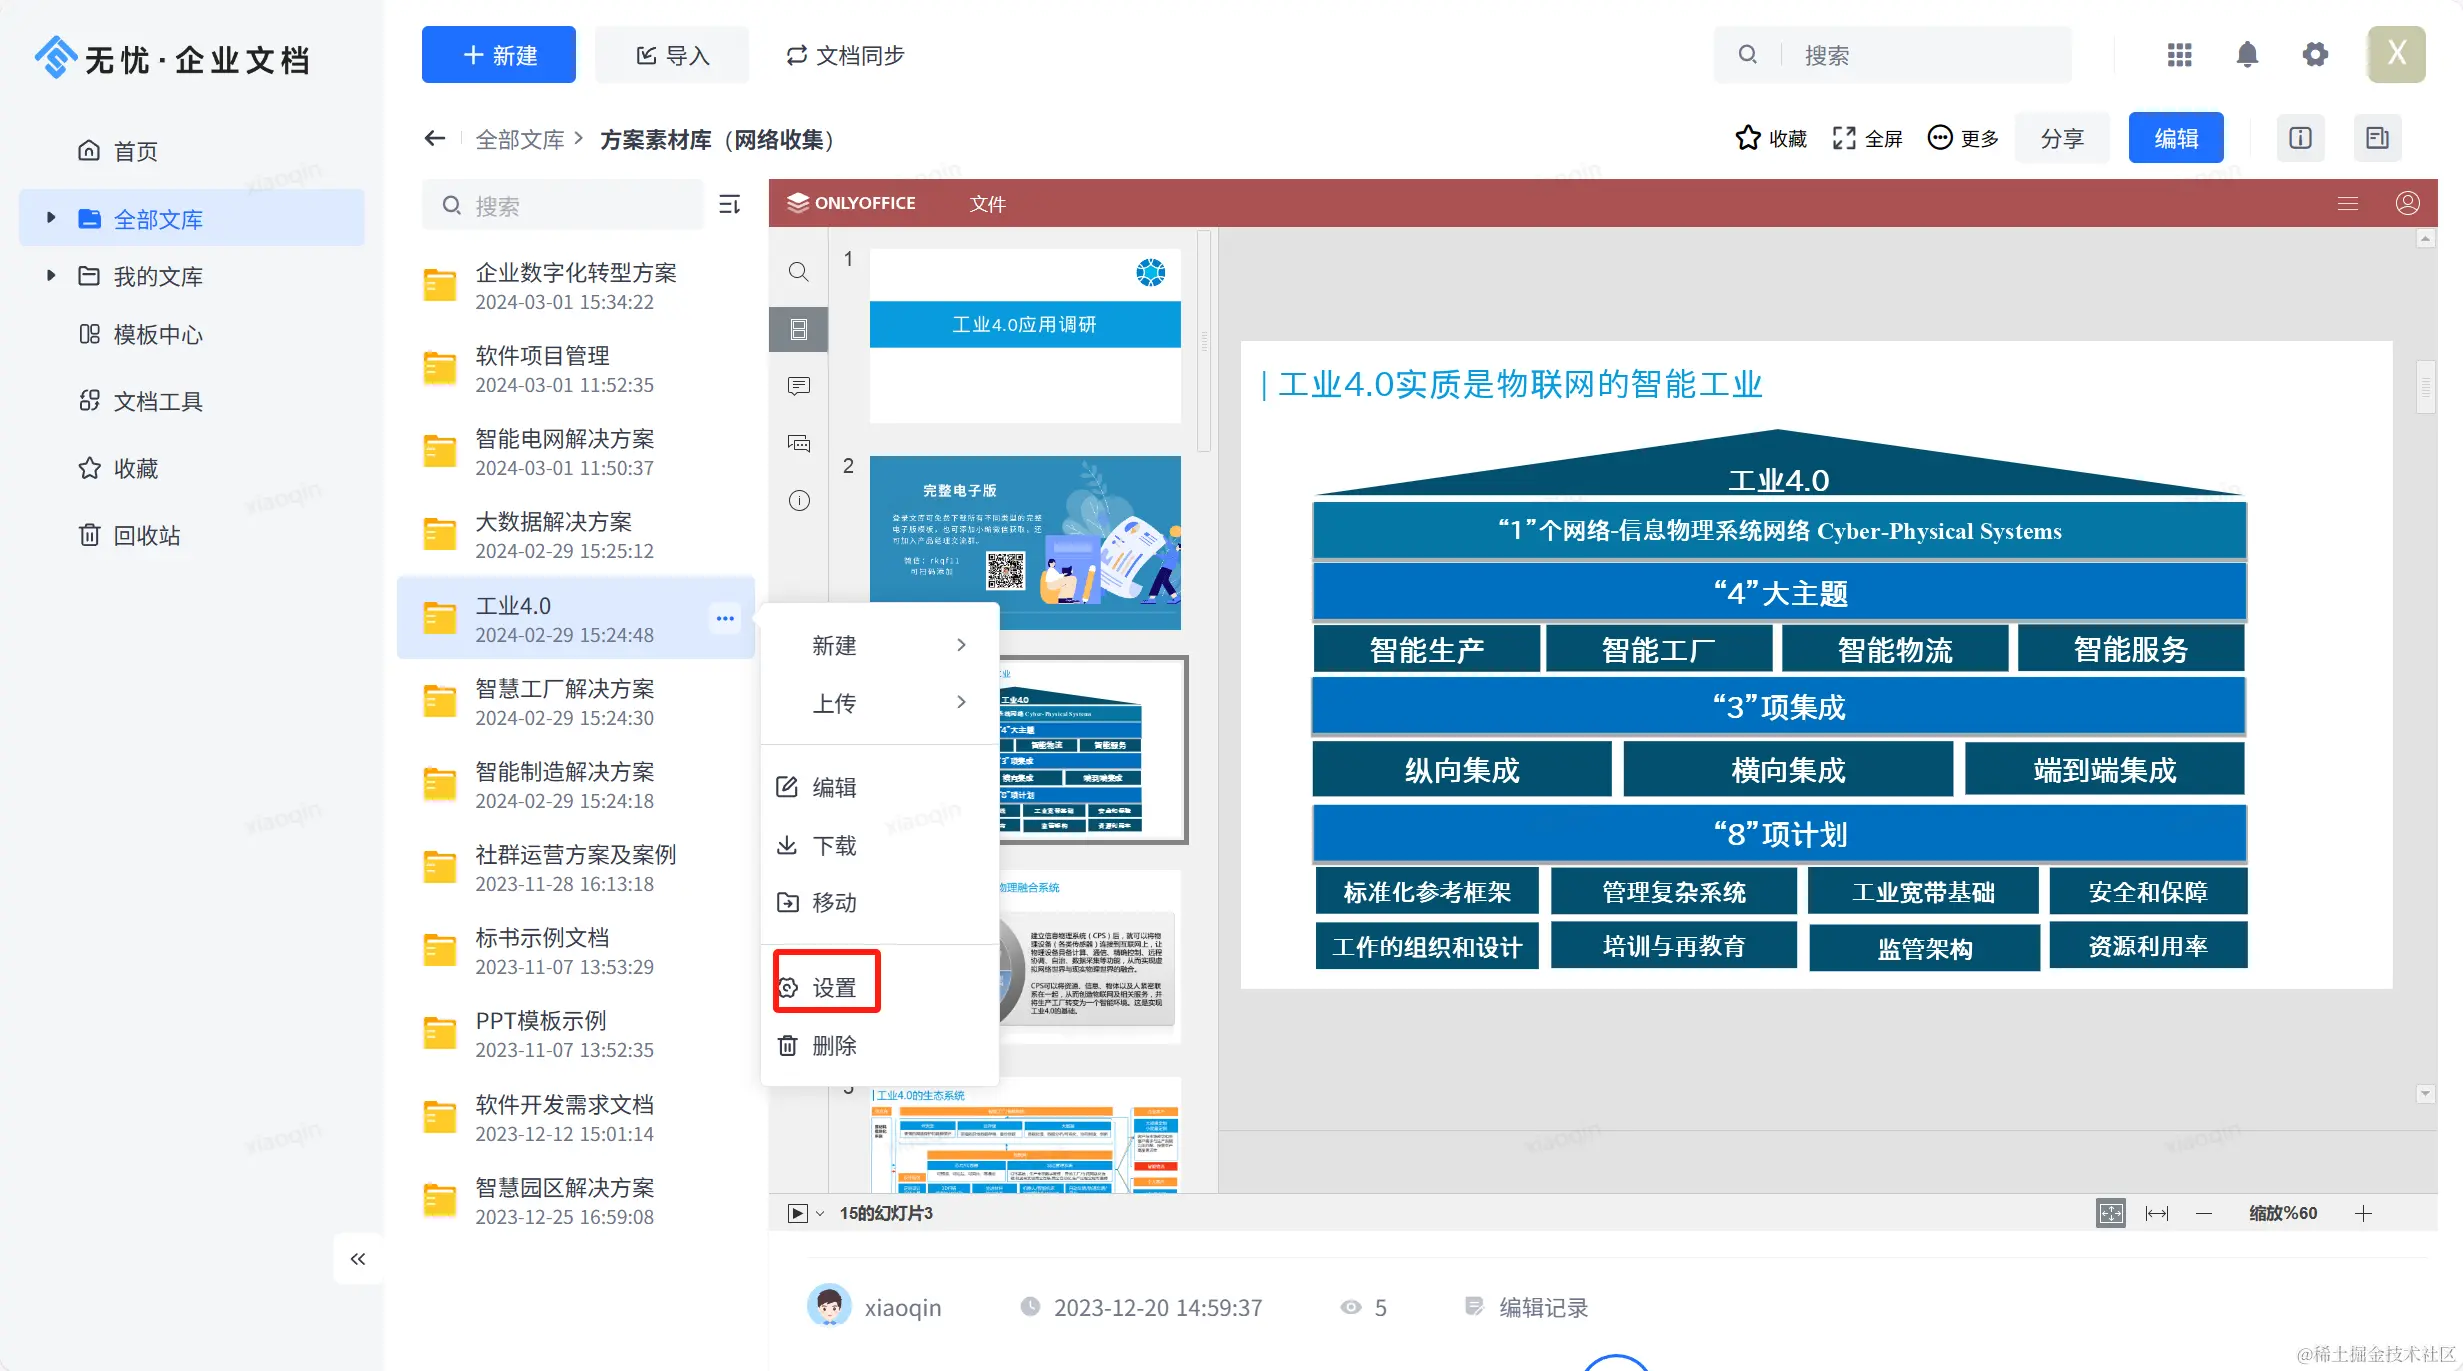This screenshot has width=2463, height=1371.
Task: Click the fit-to-slide zoom icon
Action: tap(2110, 1213)
